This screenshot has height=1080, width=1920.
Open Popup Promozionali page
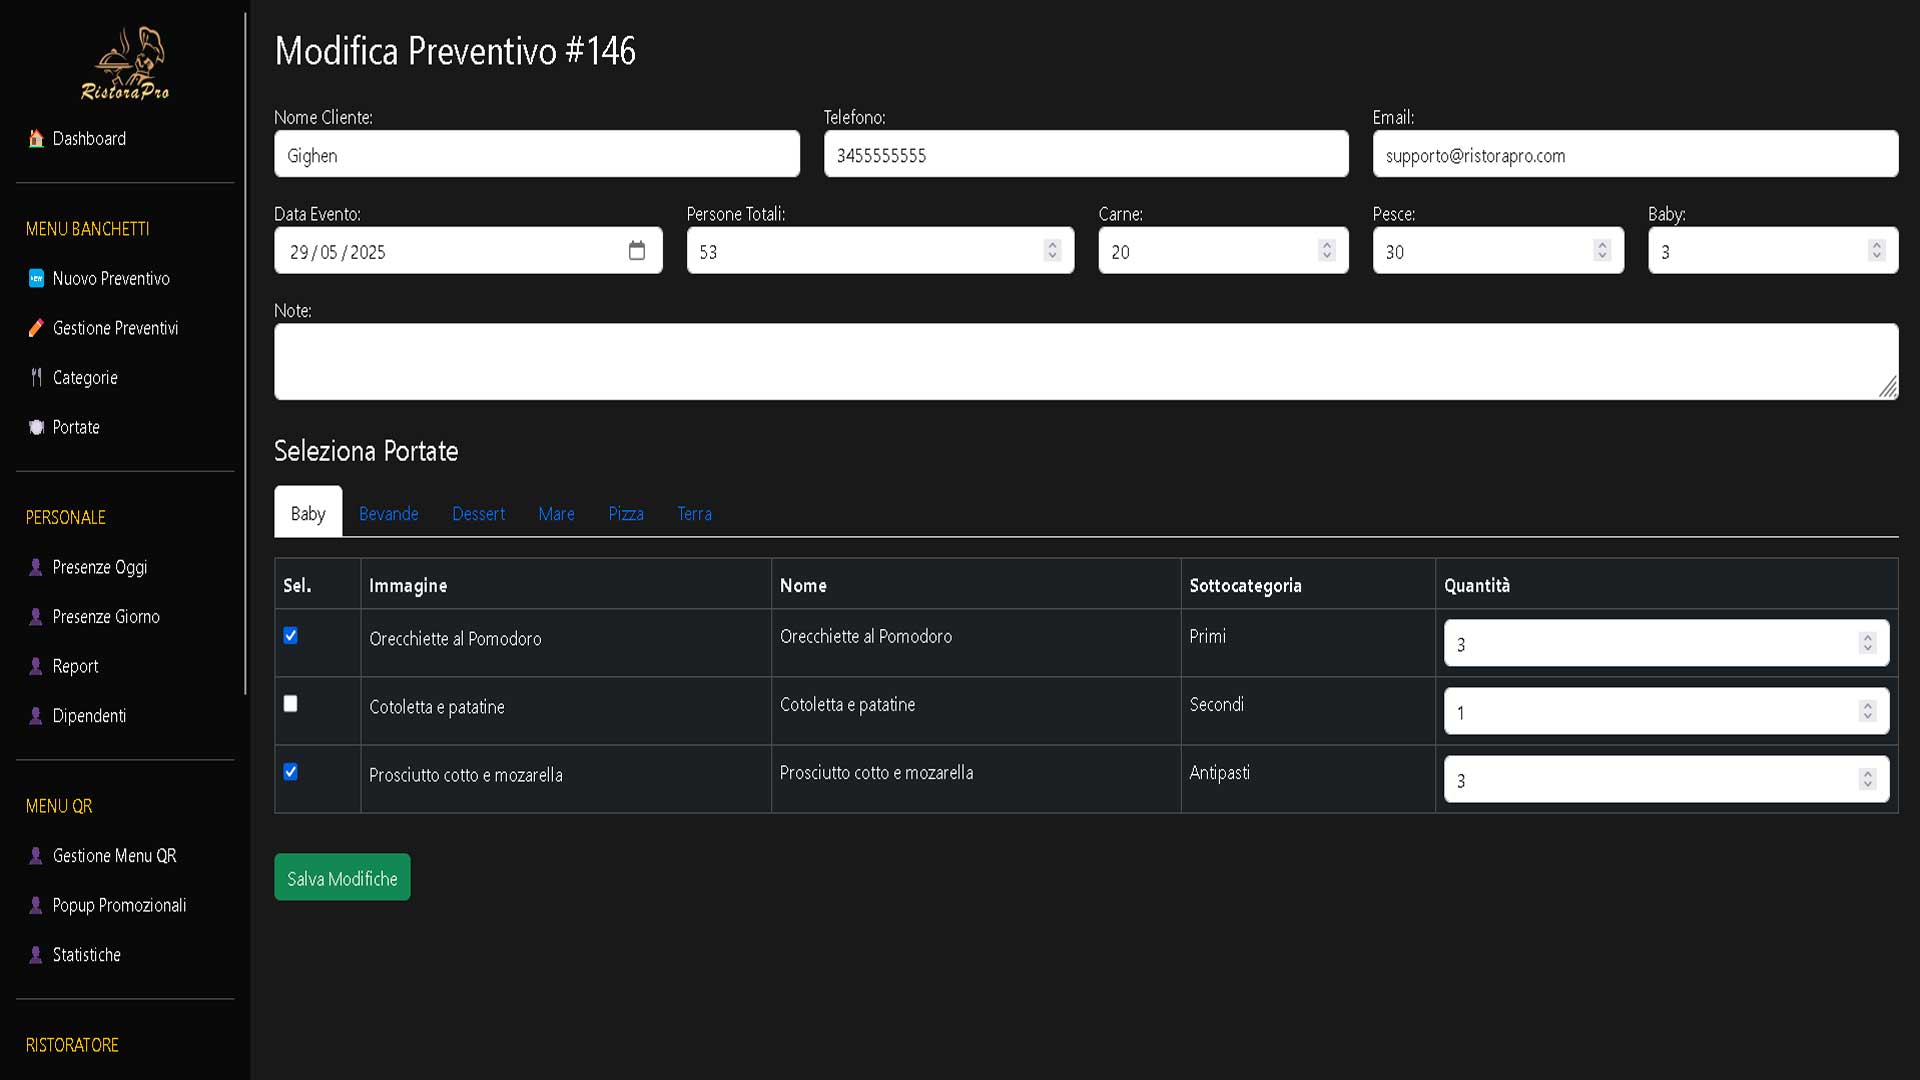pyautogui.click(x=119, y=905)
